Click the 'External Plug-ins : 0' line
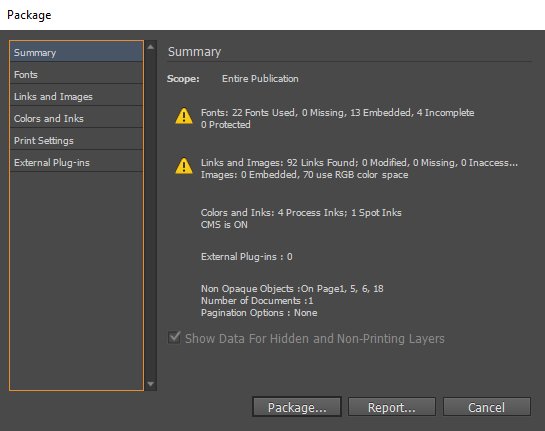The image size is (545, 431). click(246, 257)
